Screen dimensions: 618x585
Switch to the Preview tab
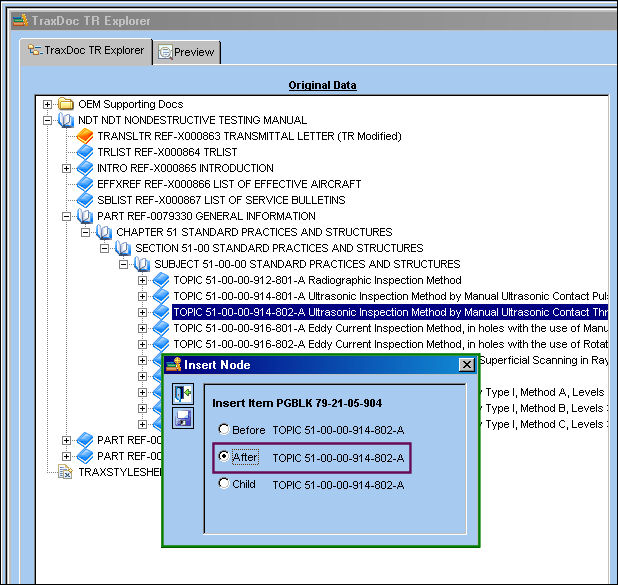(x=187, y=52)
